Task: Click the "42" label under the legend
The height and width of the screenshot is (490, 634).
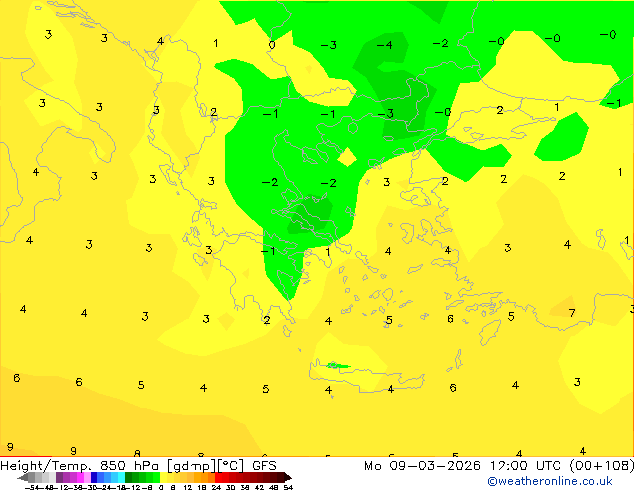Action: (260, 487)
